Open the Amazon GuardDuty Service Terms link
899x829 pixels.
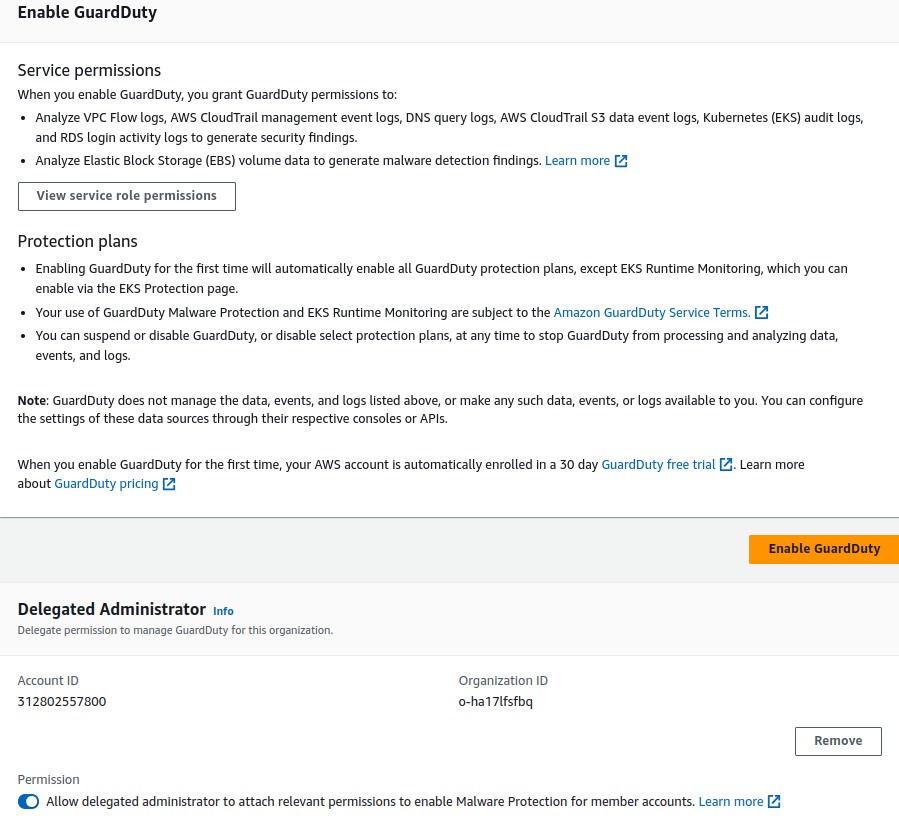[651, 313]
